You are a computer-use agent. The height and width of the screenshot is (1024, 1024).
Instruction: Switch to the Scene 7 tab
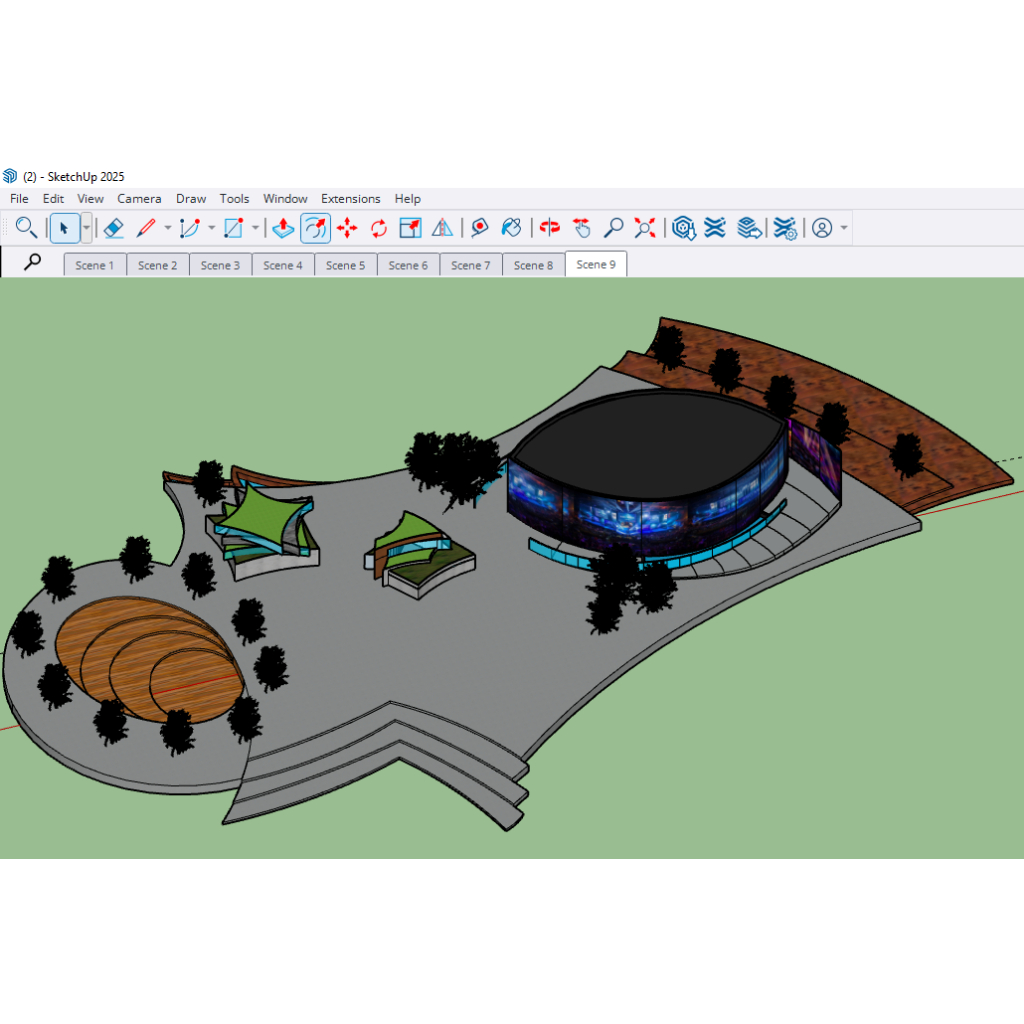coord(471,265)
